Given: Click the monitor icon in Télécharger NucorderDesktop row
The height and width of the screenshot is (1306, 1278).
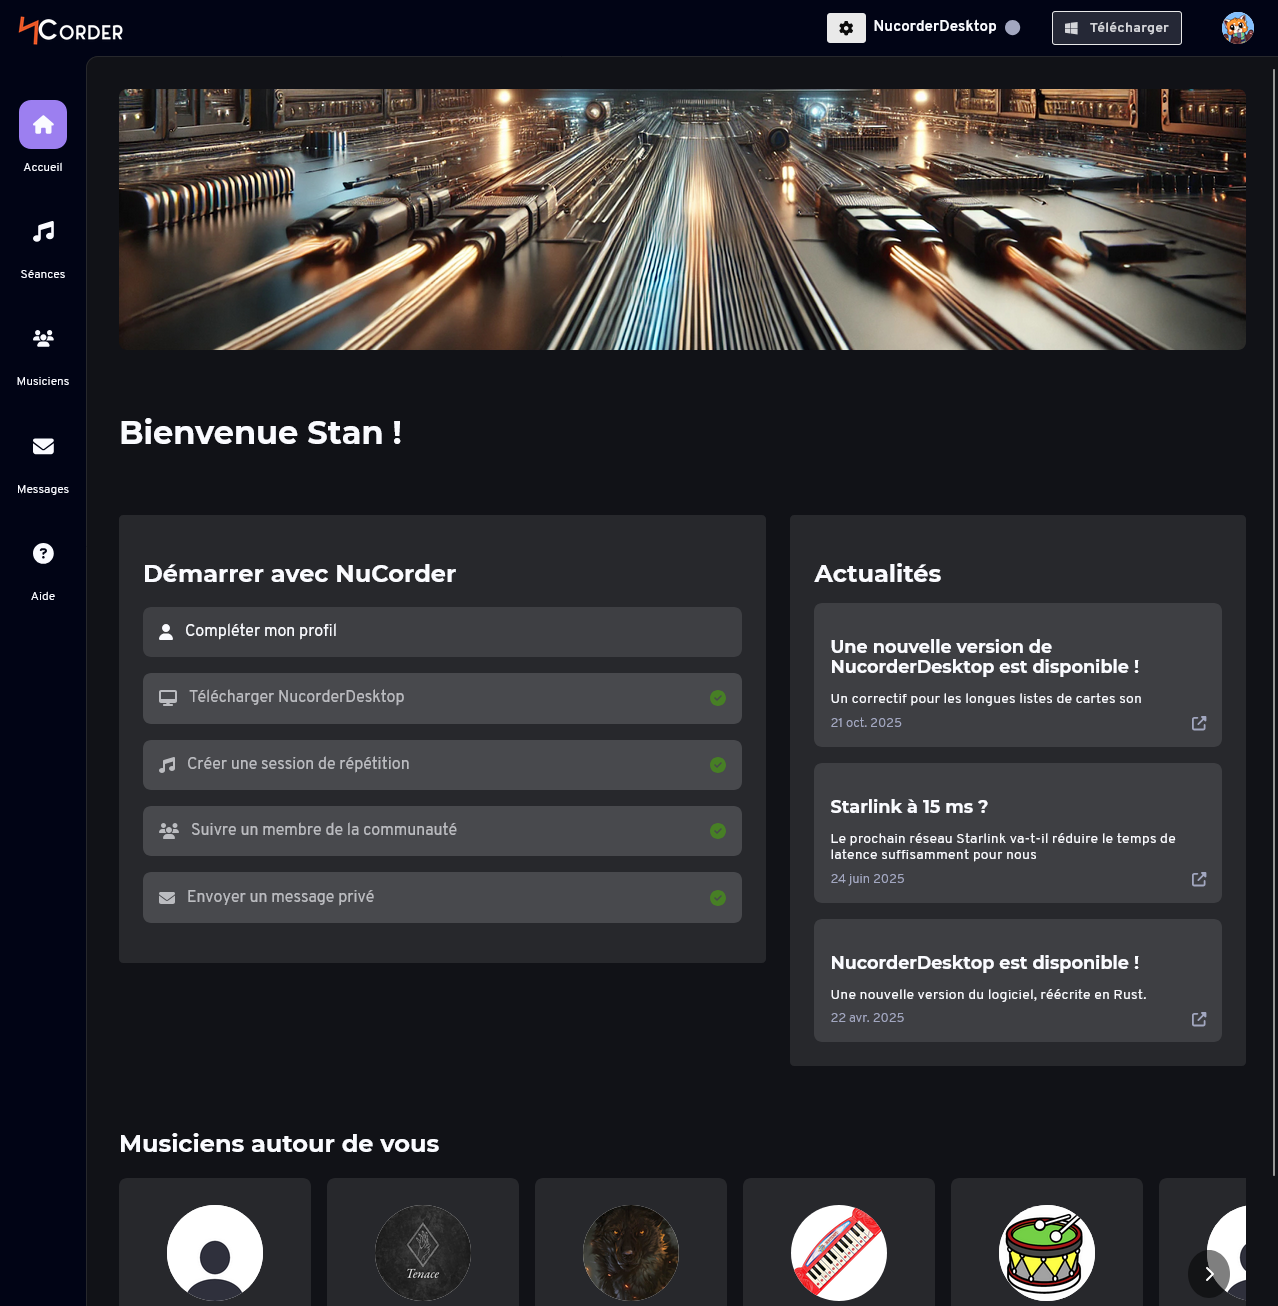Looking at the screenshot, I should tap(168, 698).
